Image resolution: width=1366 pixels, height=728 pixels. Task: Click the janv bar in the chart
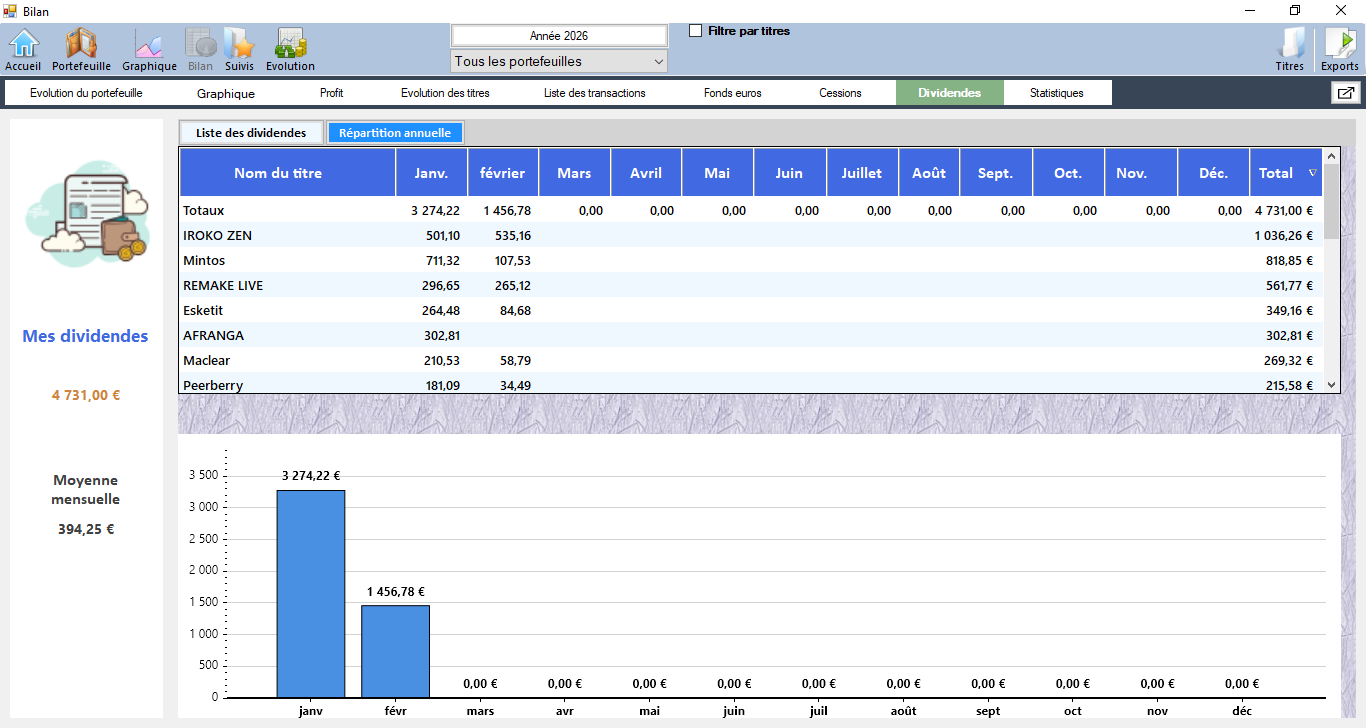point(311,593)
